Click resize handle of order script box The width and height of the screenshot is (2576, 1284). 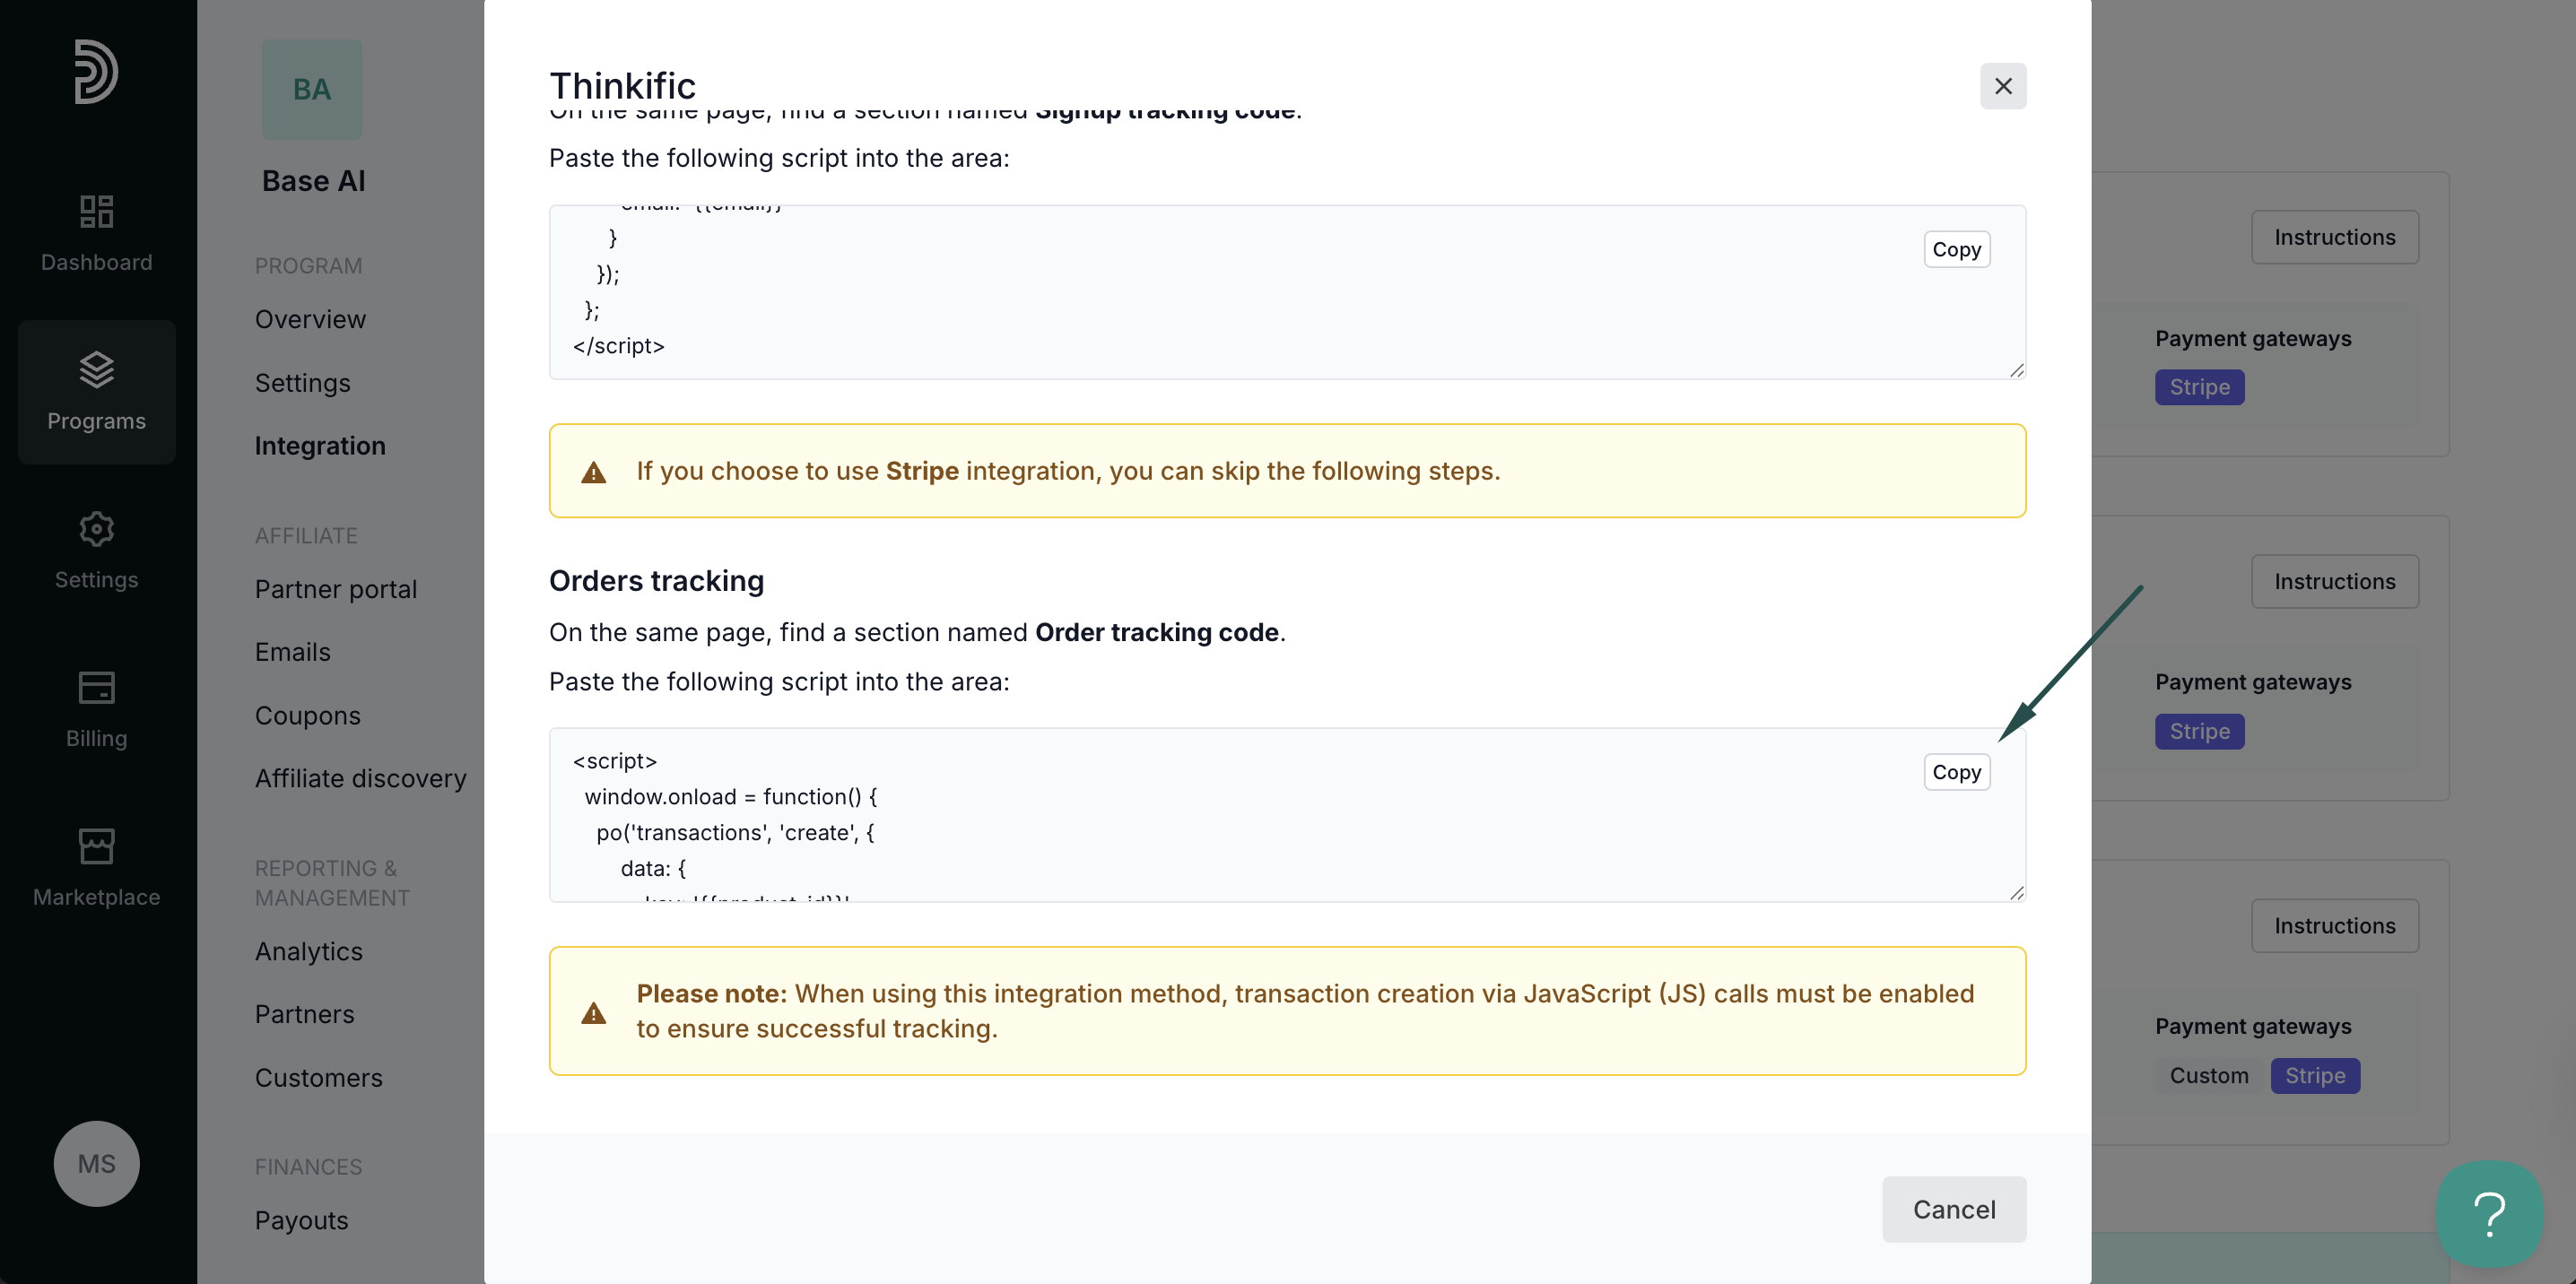pyautogui.click(x=2017, y=892)
